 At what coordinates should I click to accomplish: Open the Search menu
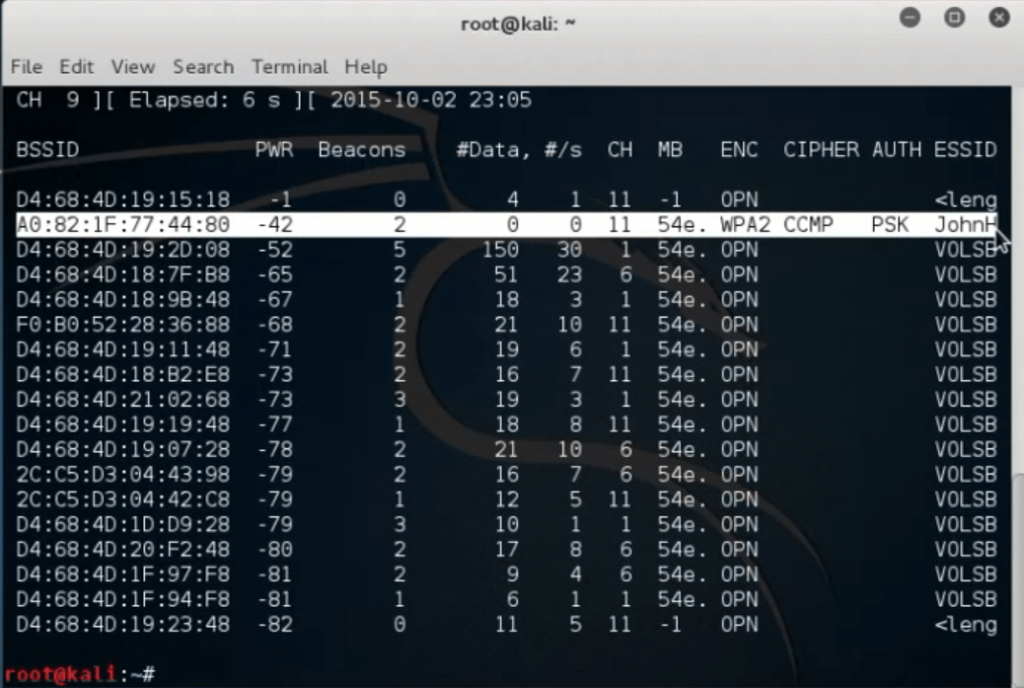[x=203, y=67]
